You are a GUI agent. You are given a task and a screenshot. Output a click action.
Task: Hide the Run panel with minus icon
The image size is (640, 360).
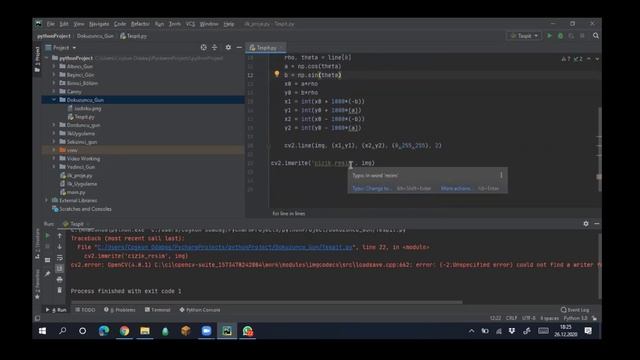(597, 224)
